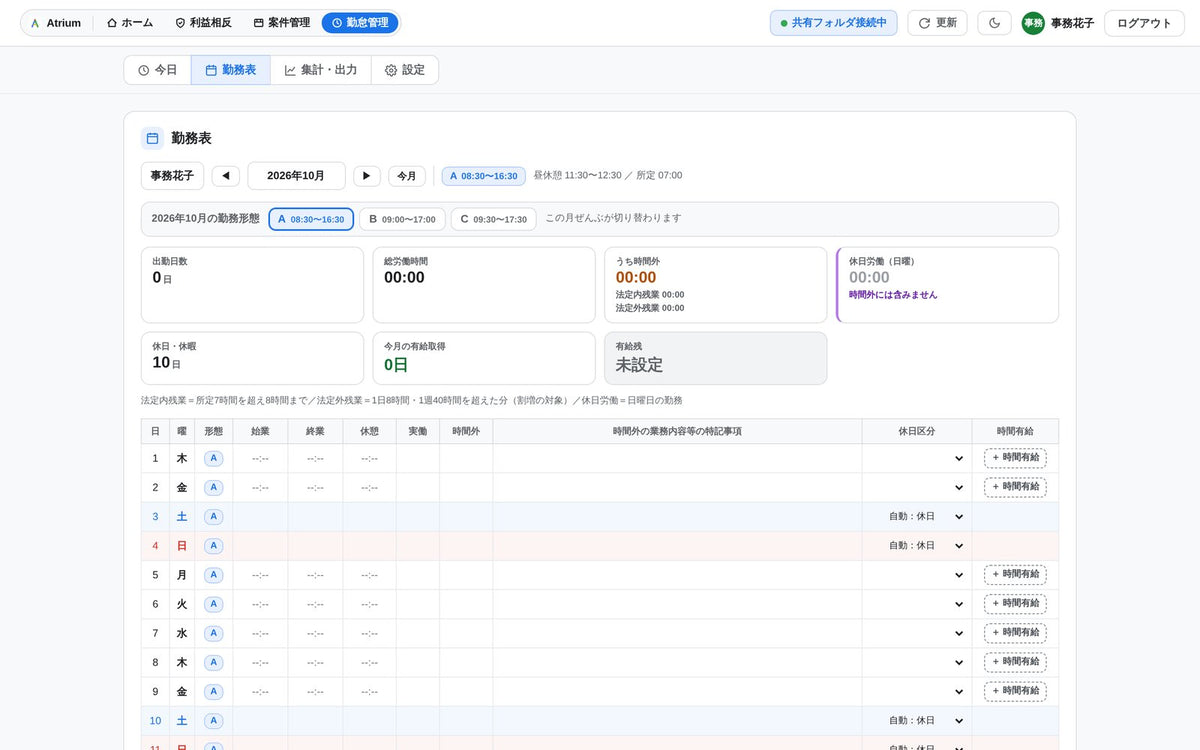
Task: Add 時間有給 for day 6
Action: [1015, 604]
